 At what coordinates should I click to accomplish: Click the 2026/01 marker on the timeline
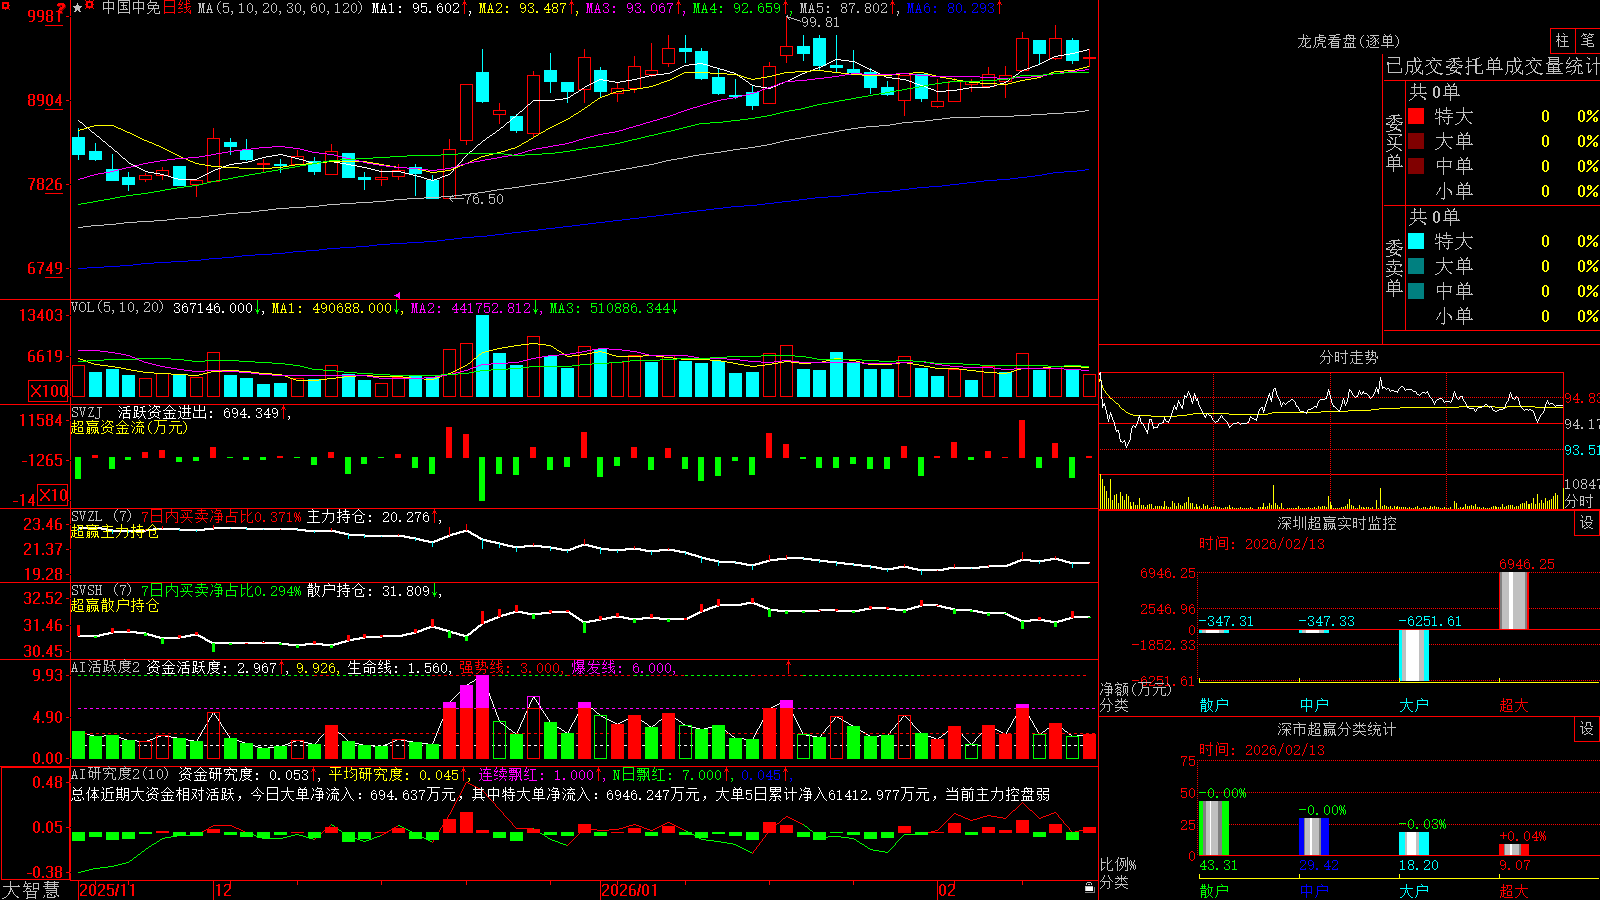(630, 890)
